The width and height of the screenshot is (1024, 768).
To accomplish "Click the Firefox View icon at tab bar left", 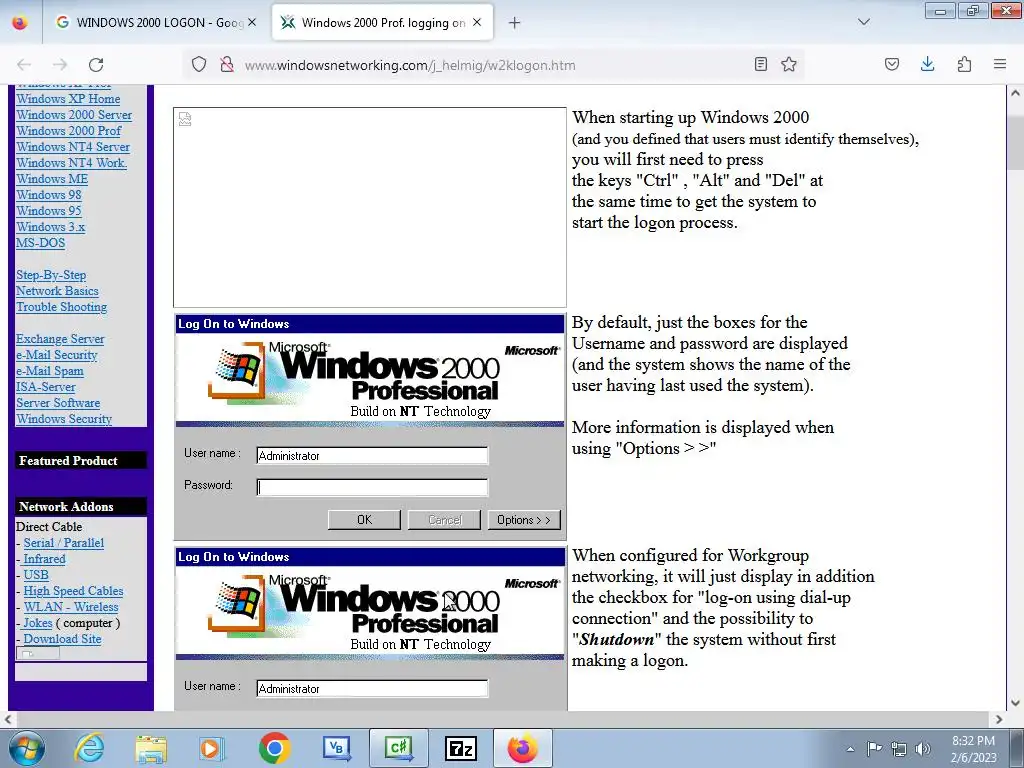I will click(x=20, y=23).
